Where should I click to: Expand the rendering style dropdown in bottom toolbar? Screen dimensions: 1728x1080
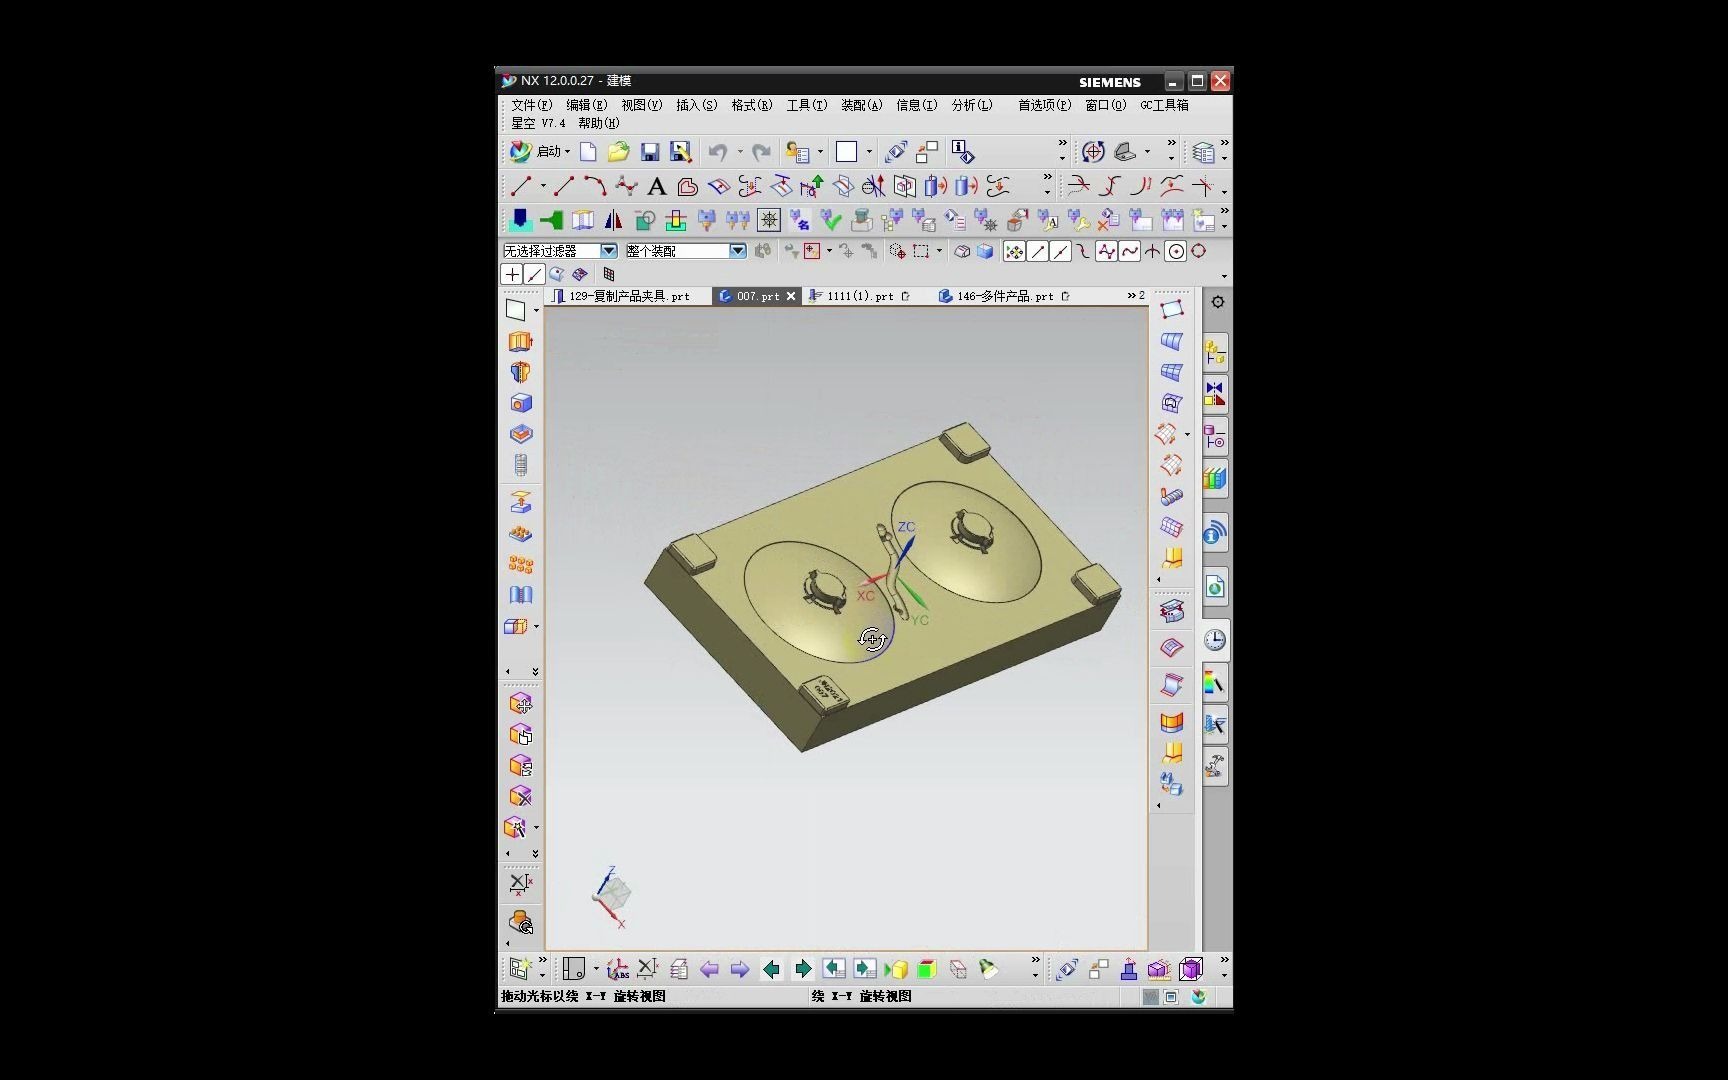(596, 969)
